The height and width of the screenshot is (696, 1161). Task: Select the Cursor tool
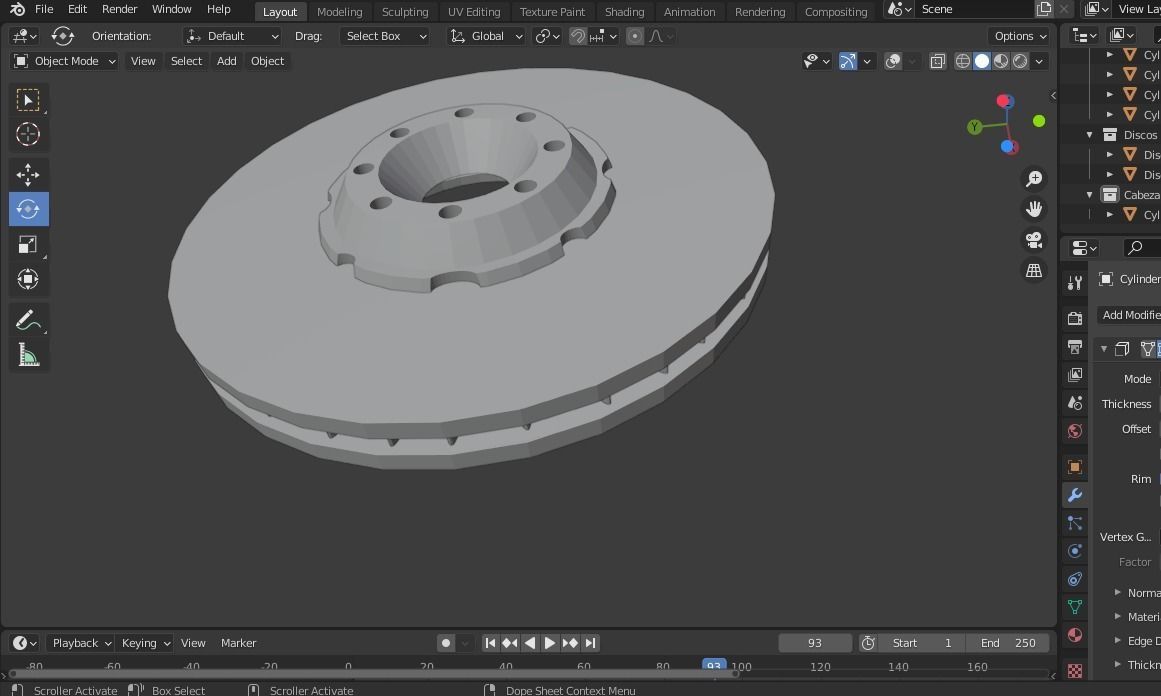[x=28, y=134]
